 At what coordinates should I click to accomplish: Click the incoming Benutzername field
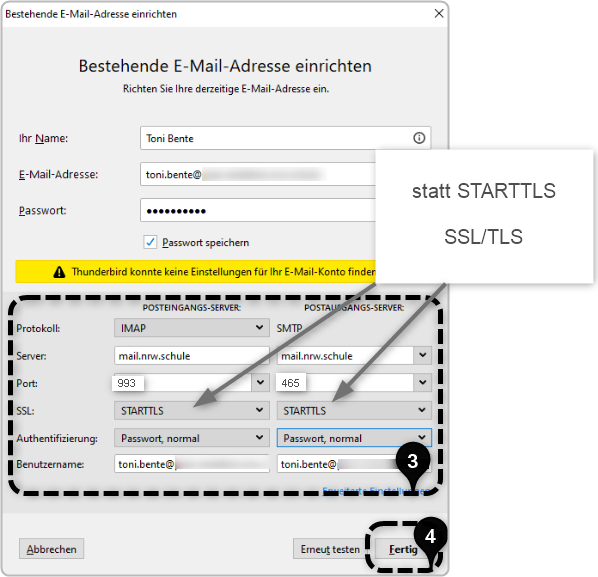click(191, 464)
